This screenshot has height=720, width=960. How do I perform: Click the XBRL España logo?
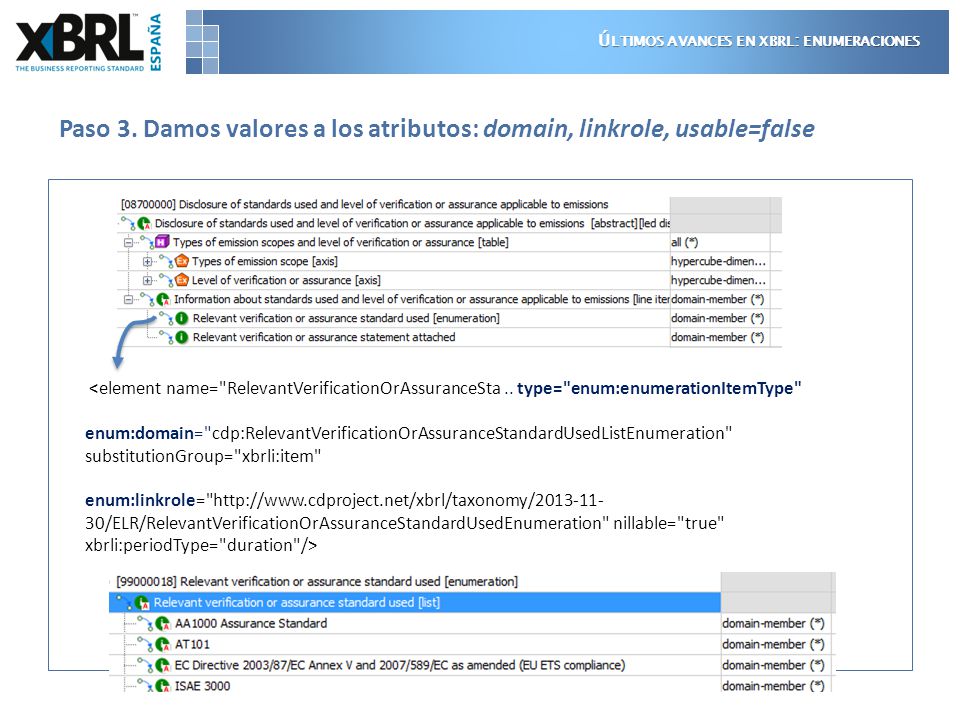coord(89,42)
